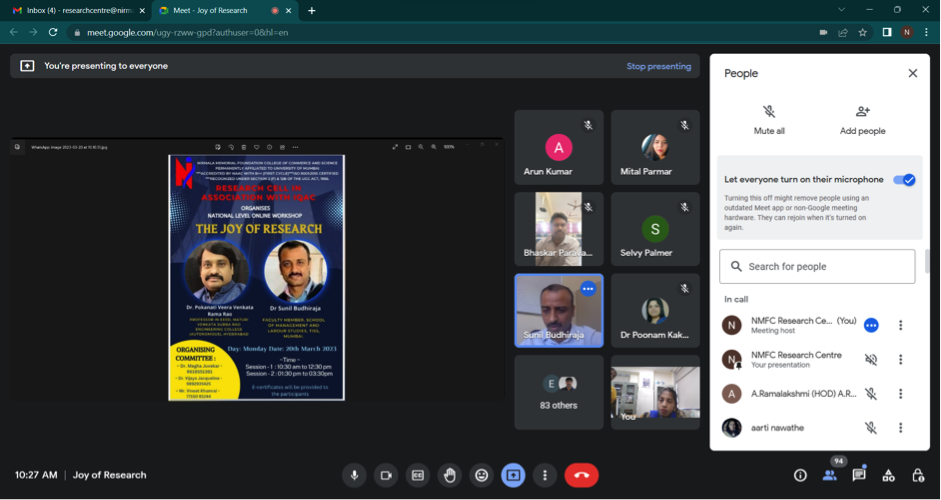The width and height of the screenshot is (941, 500).
Task: Expand more options menu in call toolbar
Action: pyautogui.click(x=545, y=475)
